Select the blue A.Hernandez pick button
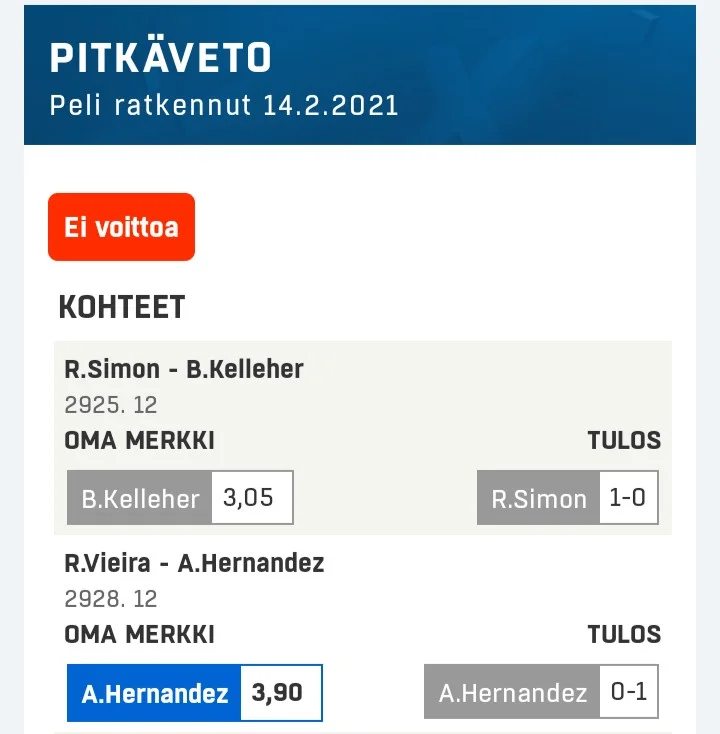The height and width of the screenshot is (734, 720). point(154,692)
